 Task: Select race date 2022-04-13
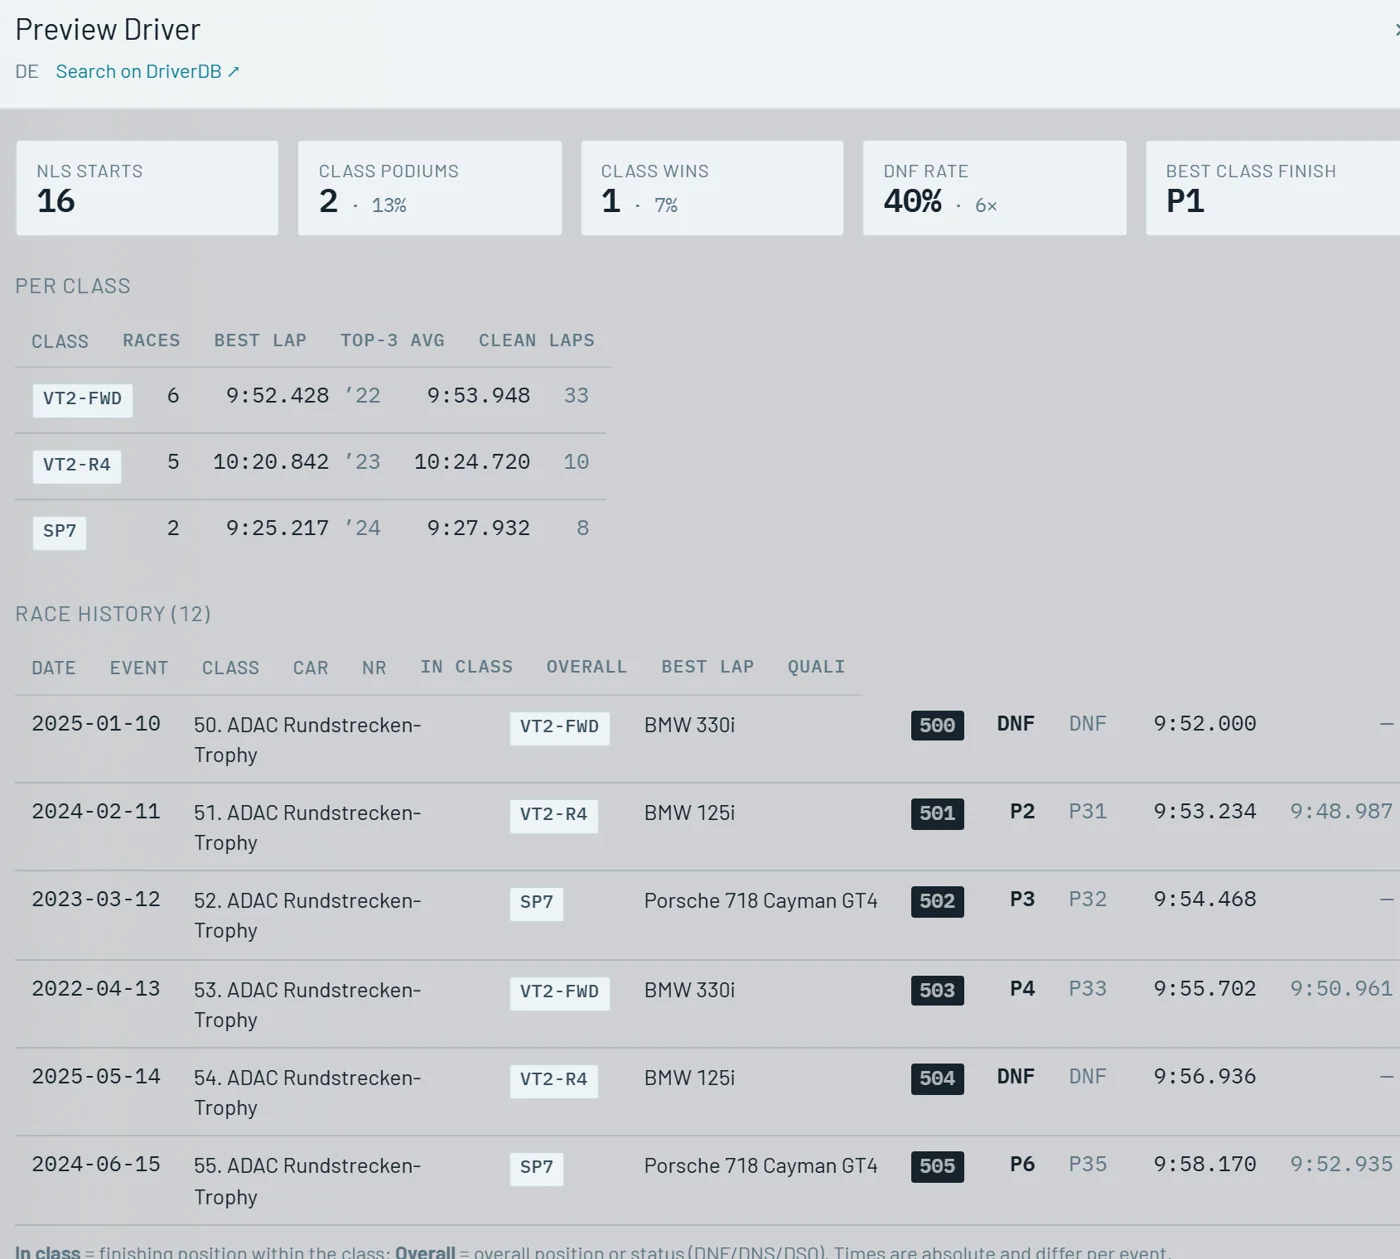coord(96,989)
